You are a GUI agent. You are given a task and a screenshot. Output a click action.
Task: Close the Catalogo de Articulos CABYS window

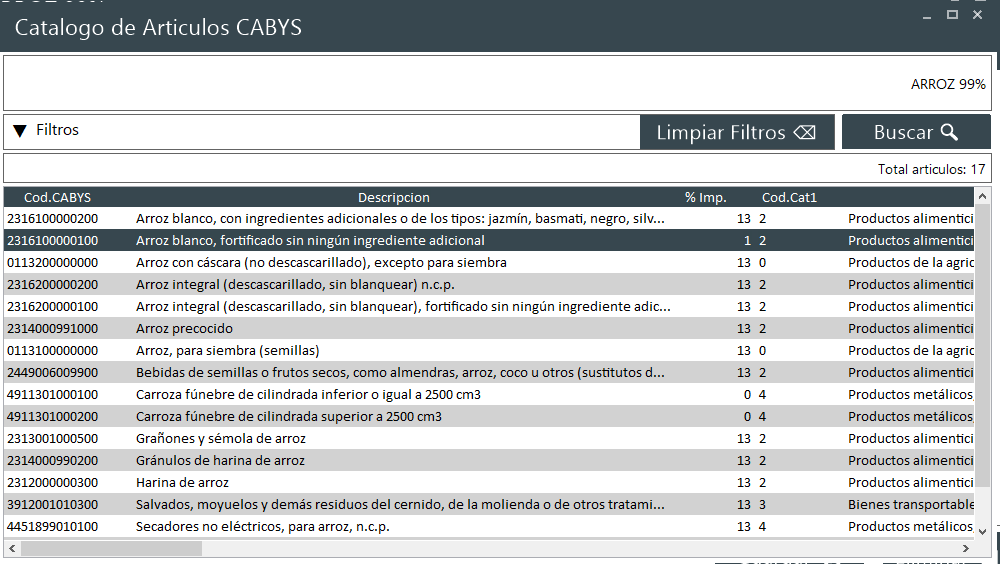click(x=978, y=14)
